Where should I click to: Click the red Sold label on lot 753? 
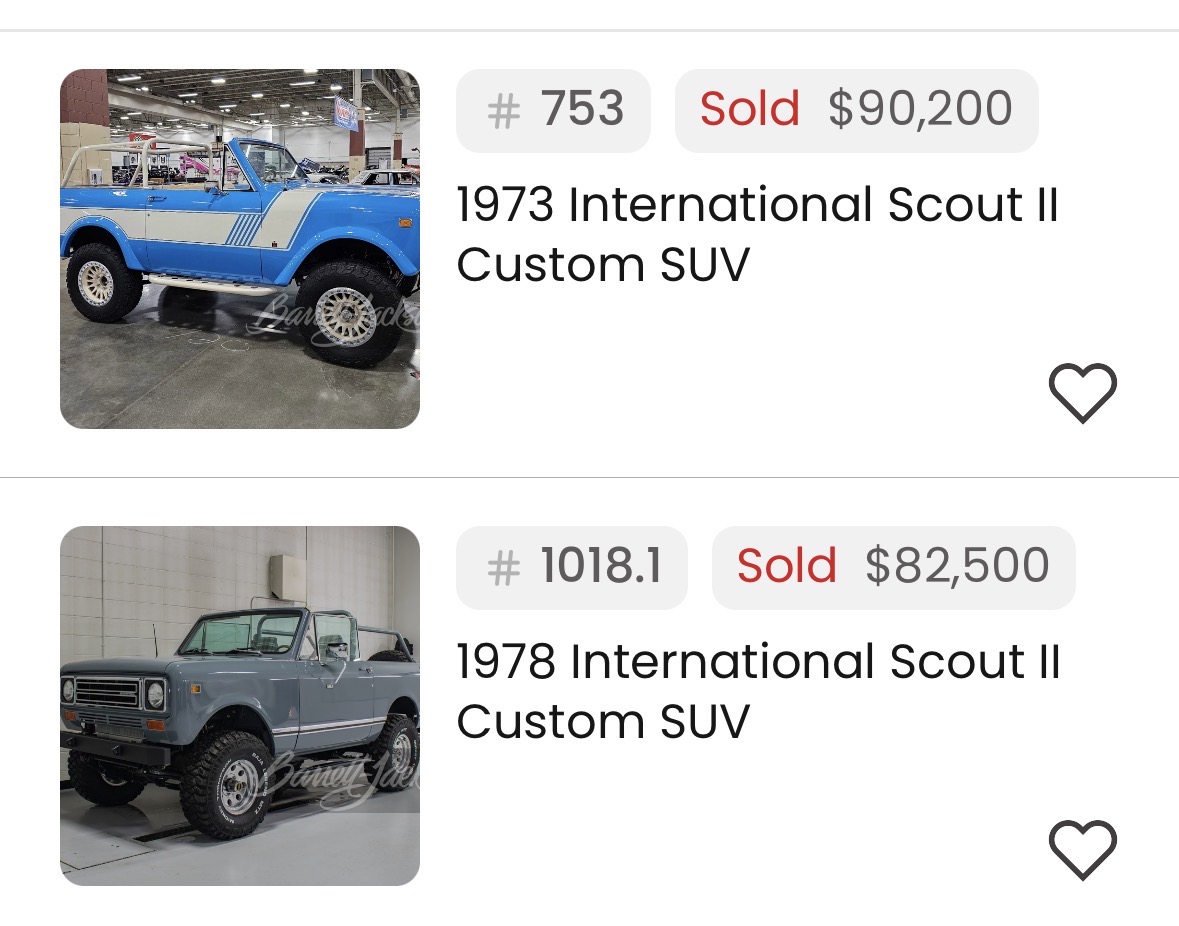coord(750,110)
